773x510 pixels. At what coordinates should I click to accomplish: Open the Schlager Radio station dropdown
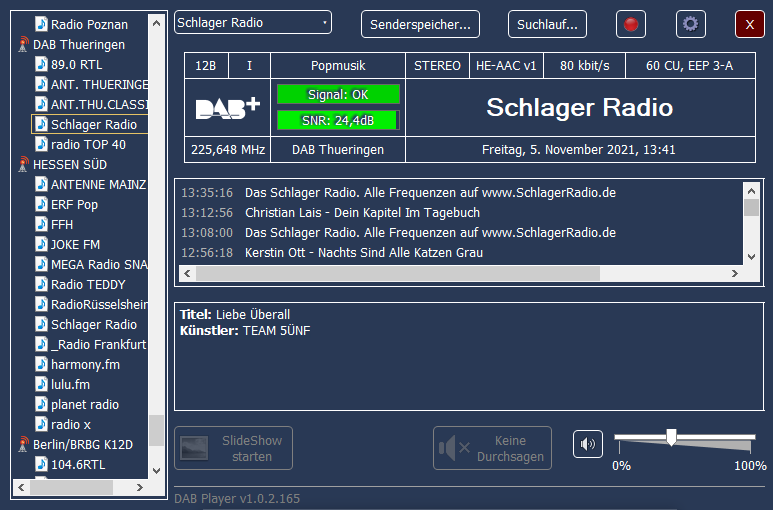tap(252, 23)
